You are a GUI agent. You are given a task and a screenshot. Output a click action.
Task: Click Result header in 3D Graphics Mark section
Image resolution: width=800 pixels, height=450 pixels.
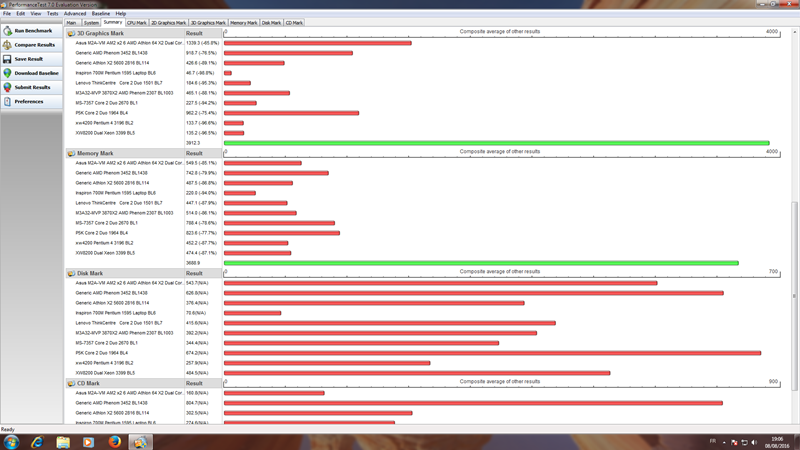[x=203, y=33]
